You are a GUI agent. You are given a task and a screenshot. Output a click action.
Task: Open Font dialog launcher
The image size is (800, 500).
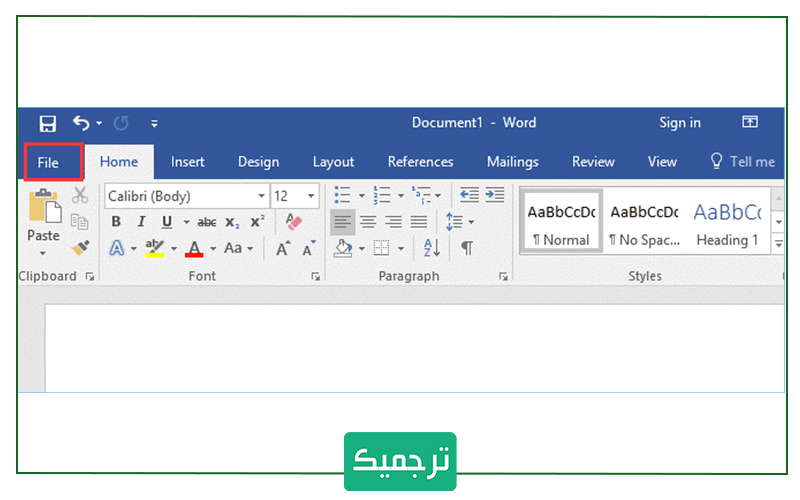(x=316, y=277)
